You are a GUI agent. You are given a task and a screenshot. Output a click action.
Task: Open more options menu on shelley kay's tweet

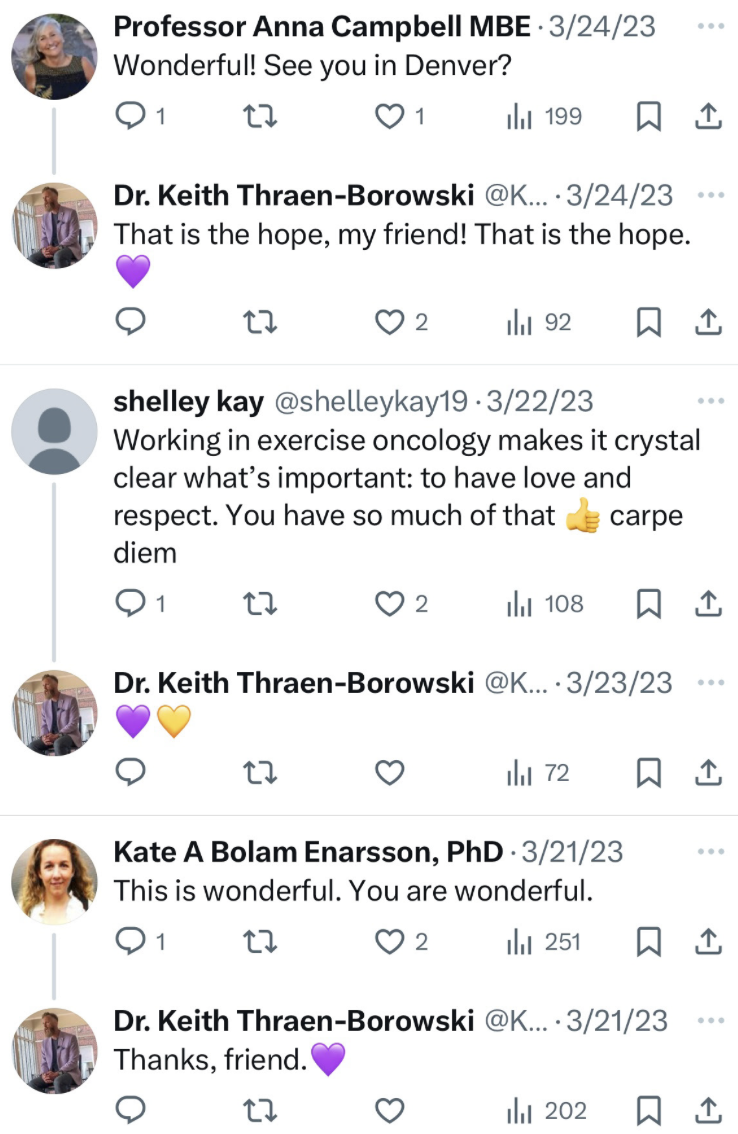pos(711,401)
